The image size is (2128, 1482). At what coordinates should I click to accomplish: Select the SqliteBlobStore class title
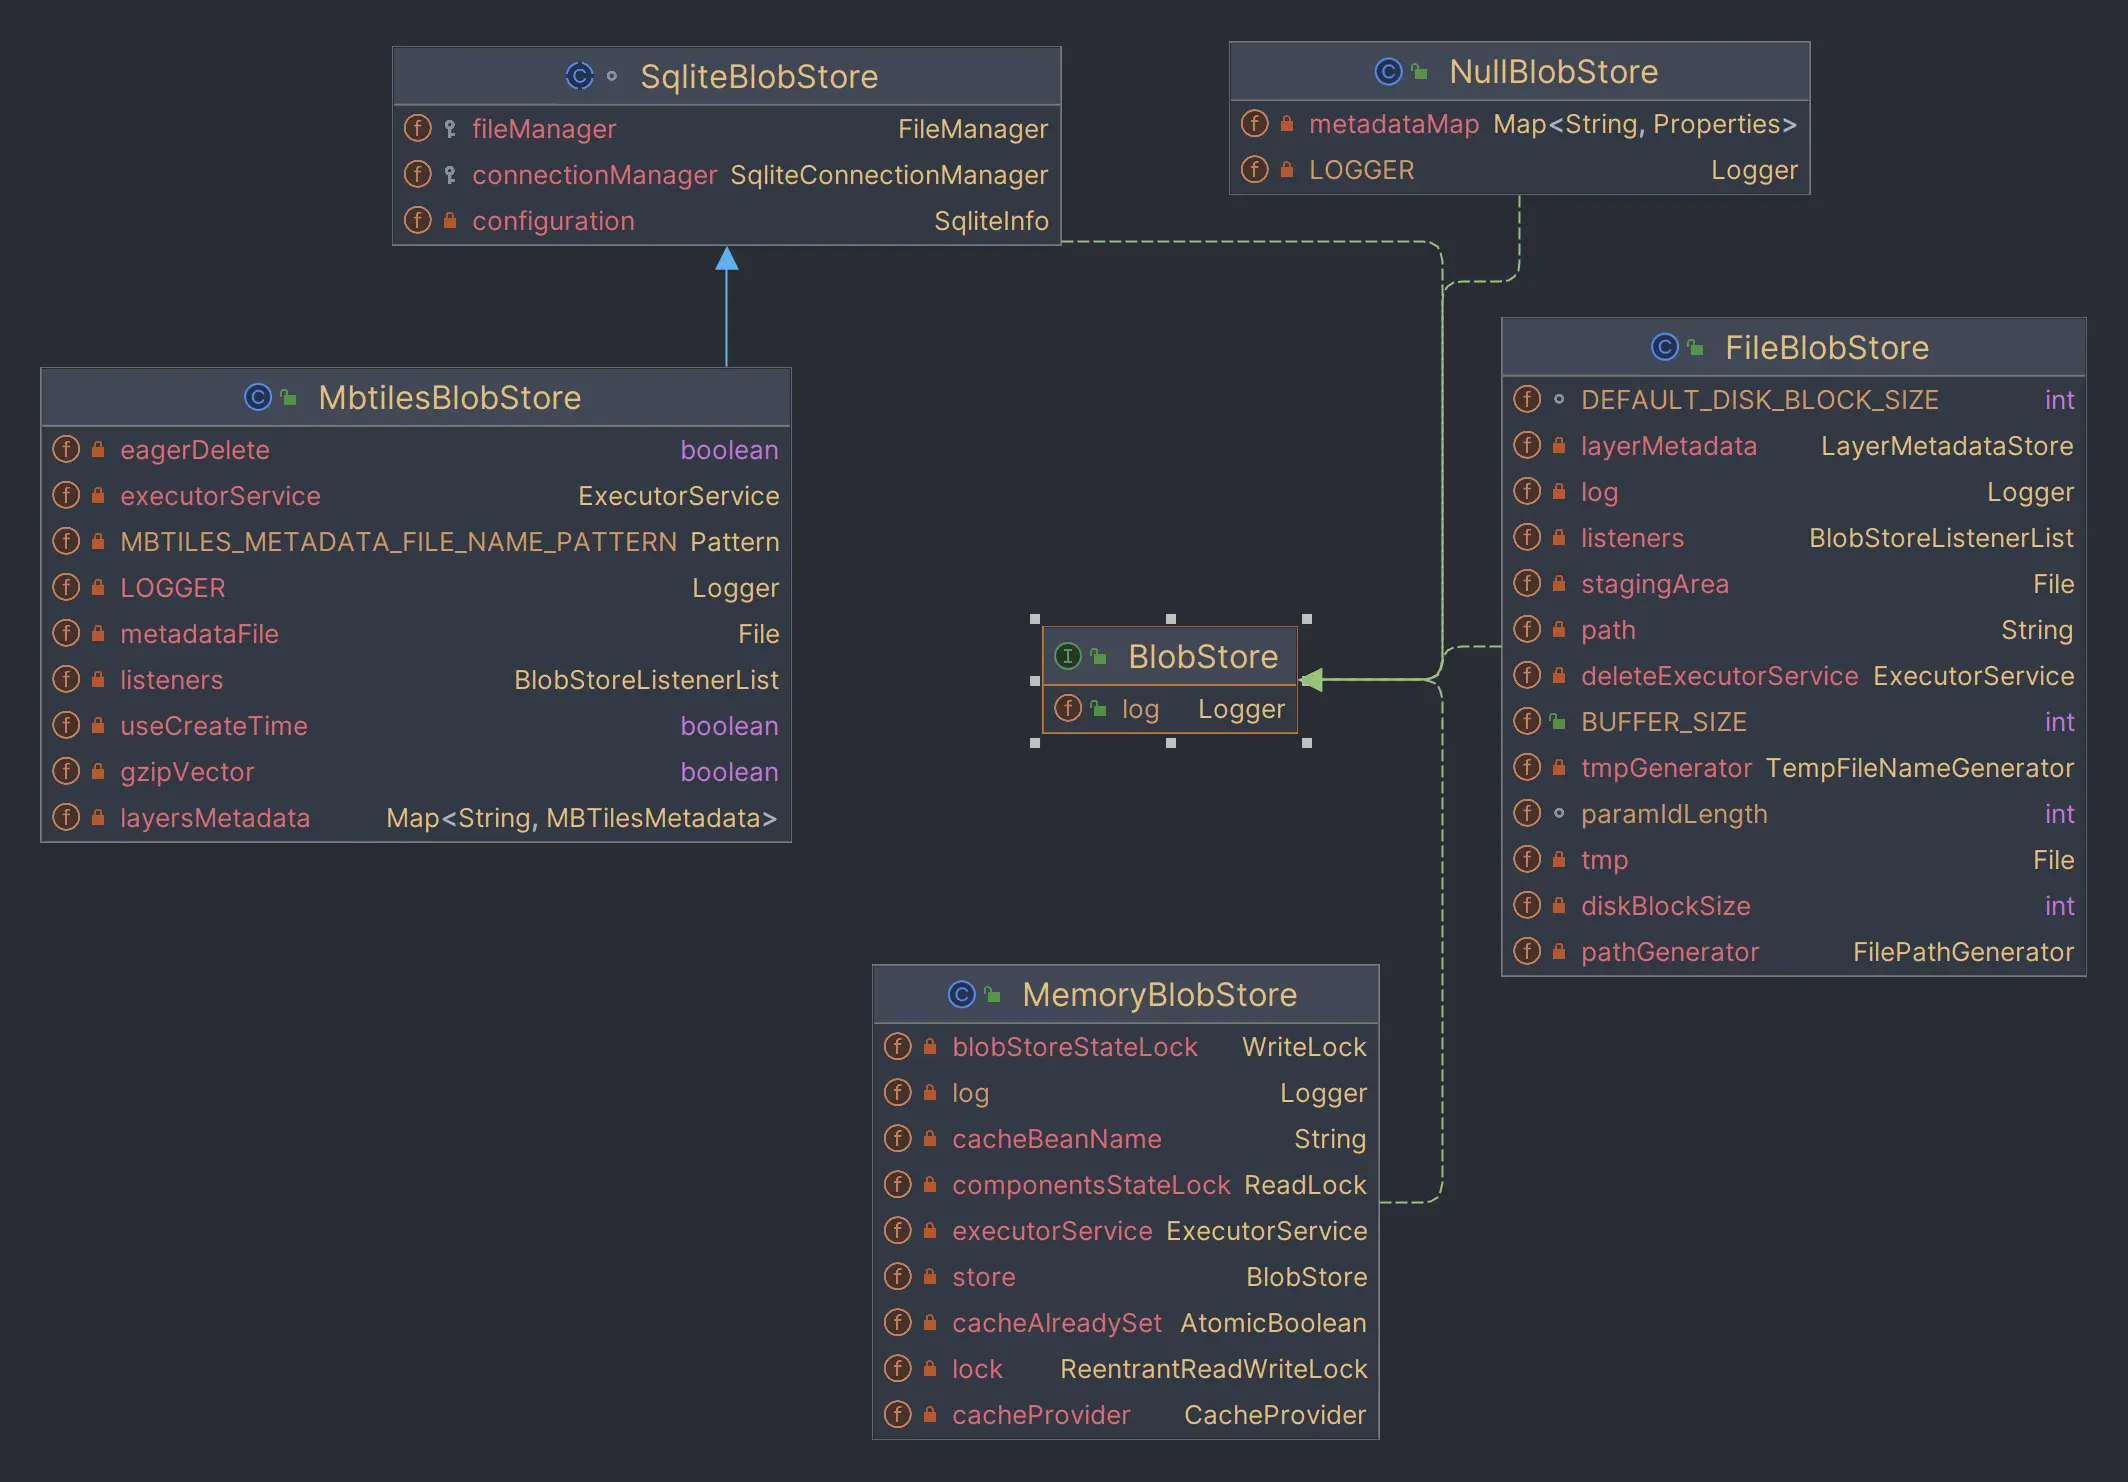click(759, 76)
